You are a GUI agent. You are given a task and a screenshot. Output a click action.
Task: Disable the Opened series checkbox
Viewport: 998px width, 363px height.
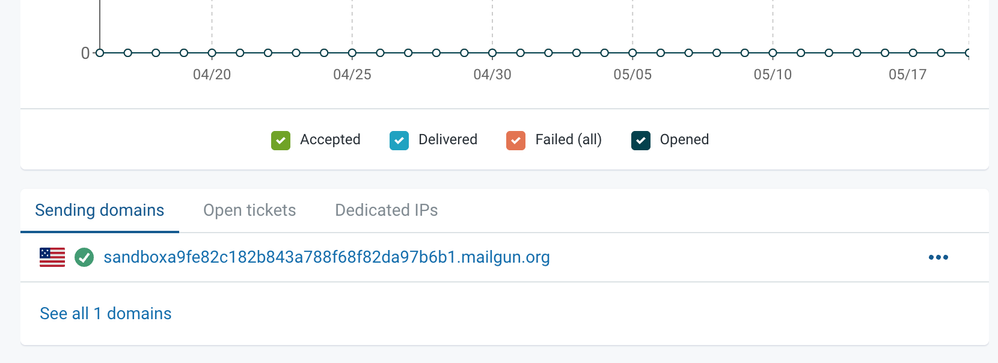pos(641,140)
